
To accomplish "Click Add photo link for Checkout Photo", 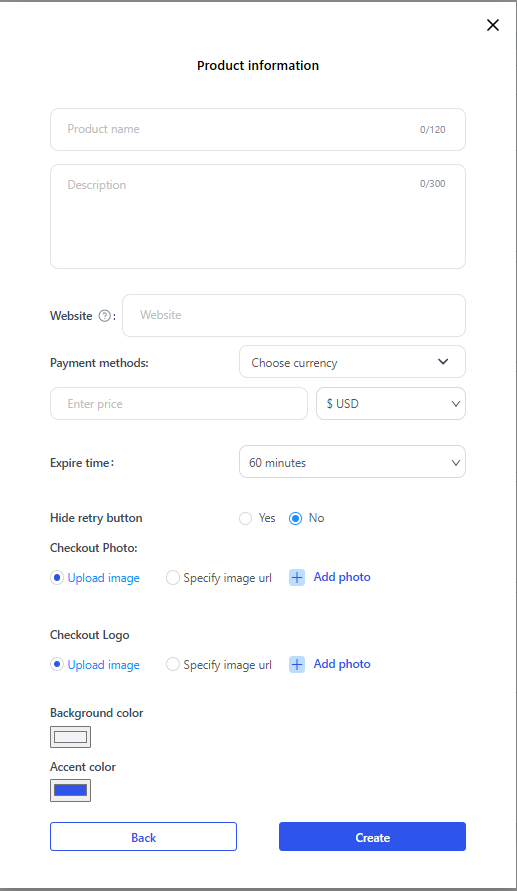I will 342,577.
